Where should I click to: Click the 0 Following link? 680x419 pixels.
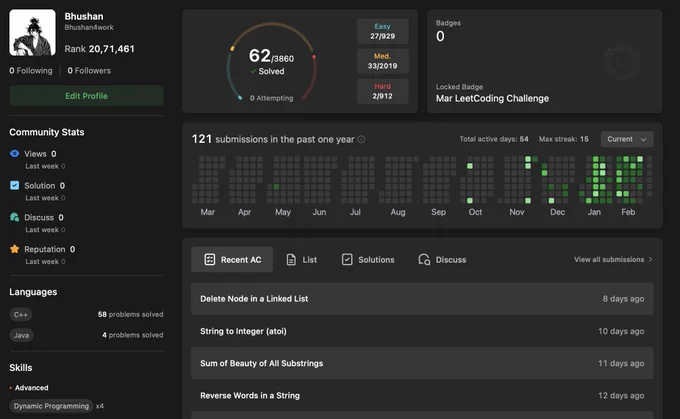point(31,71)
